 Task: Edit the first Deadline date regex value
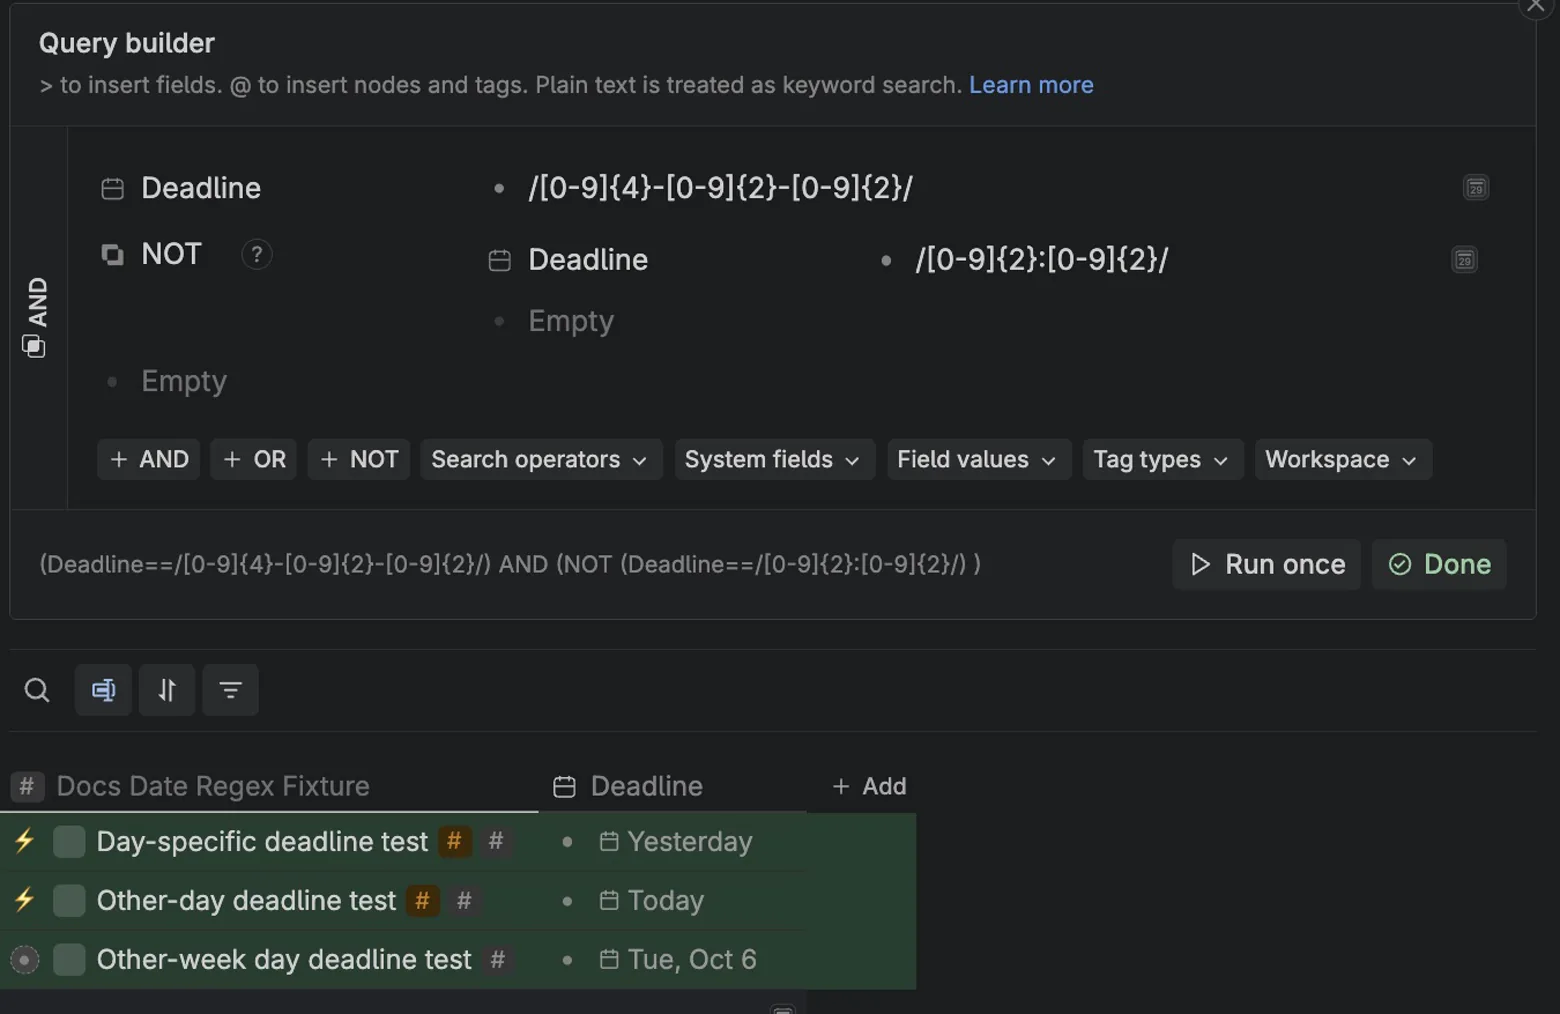point(720,188)
